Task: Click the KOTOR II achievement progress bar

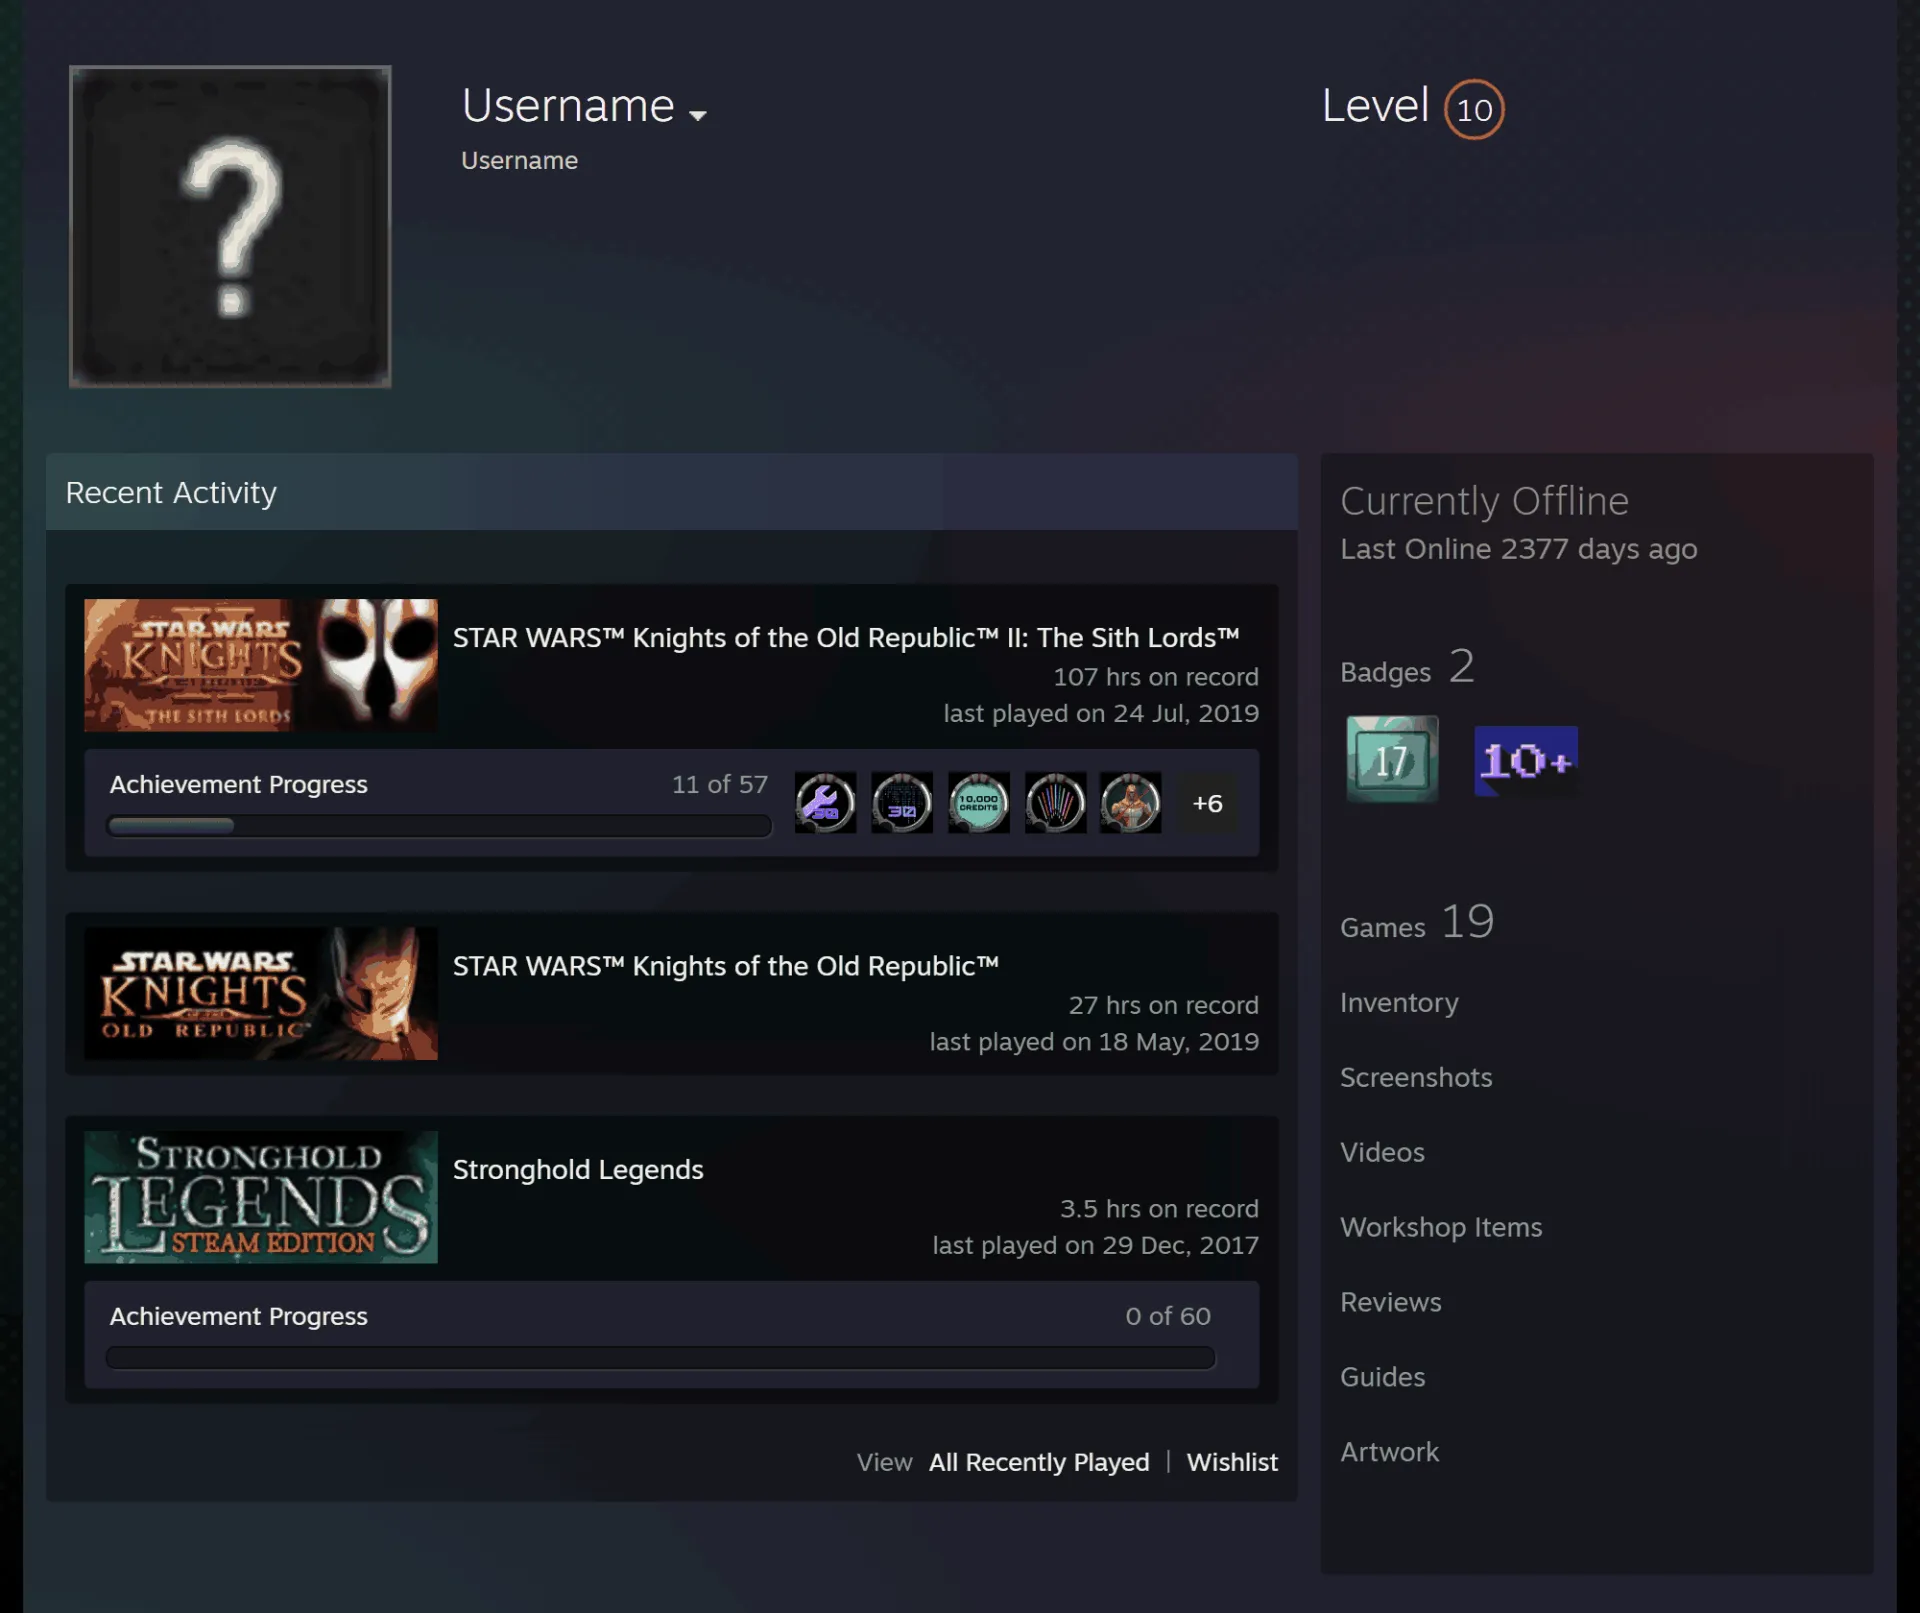Action: 439,826
